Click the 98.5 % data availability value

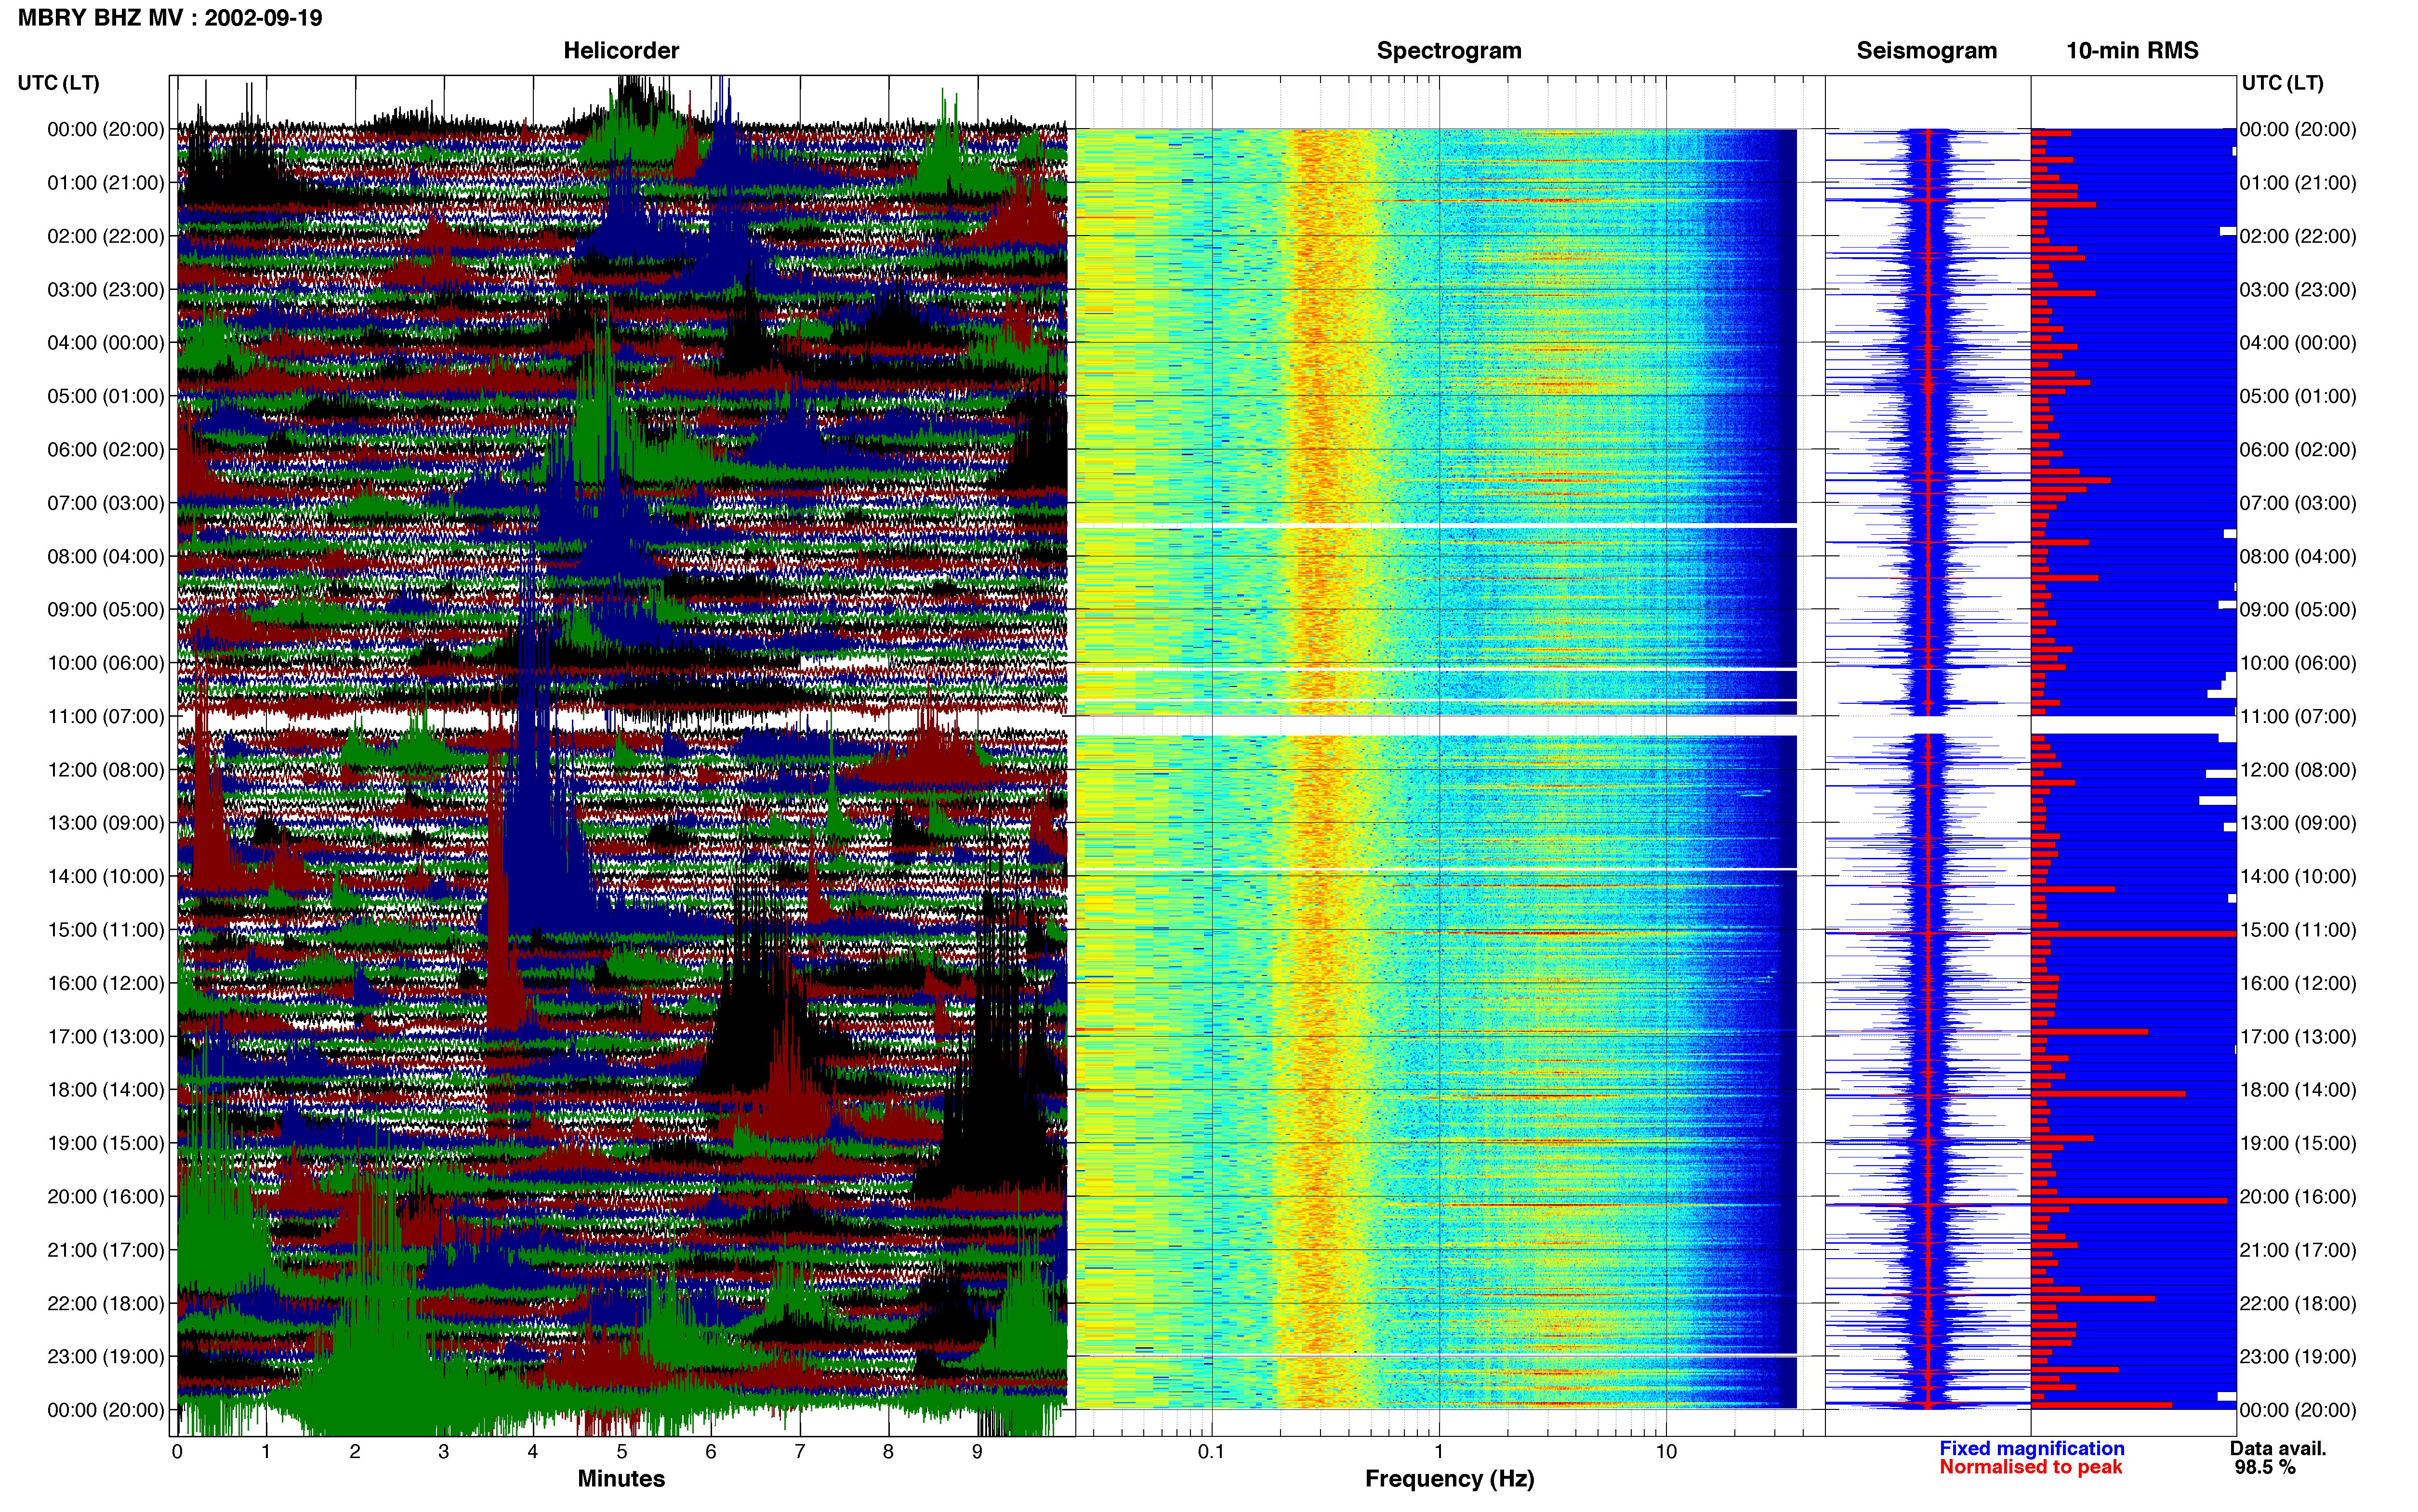point(2265,1467)
